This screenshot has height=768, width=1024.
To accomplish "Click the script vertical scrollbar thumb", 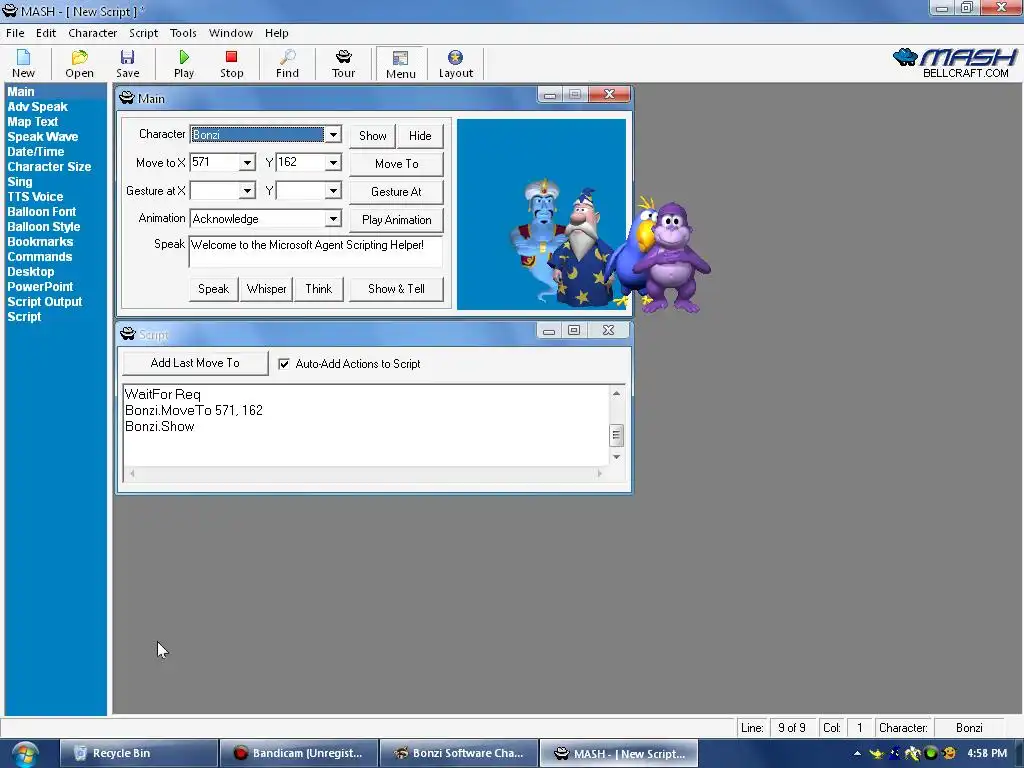I will click(x=616, y=435).
